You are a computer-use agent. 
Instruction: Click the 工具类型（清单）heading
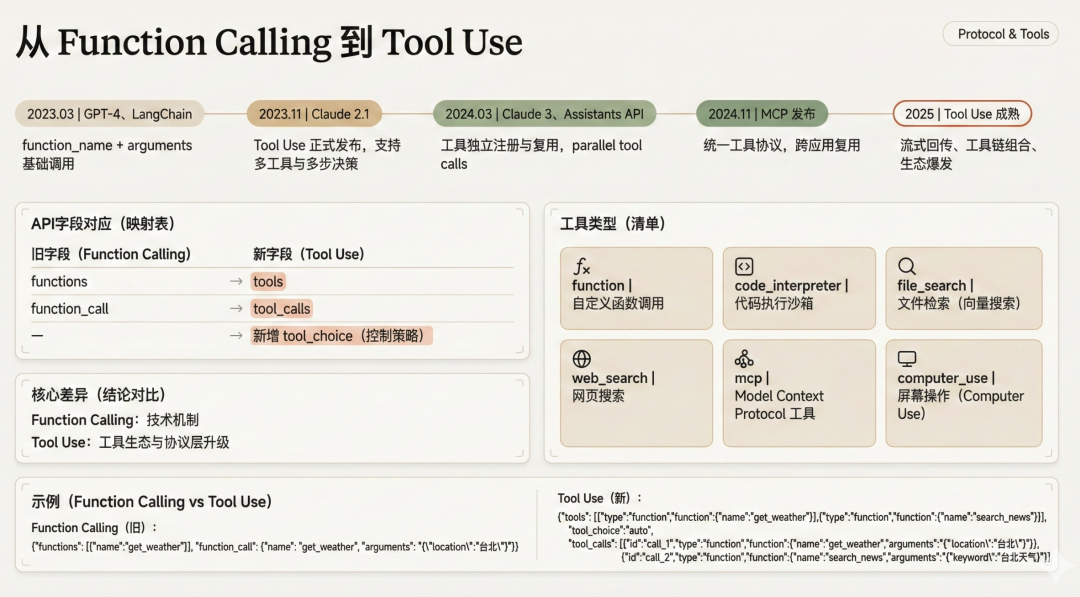pos(612,224)
